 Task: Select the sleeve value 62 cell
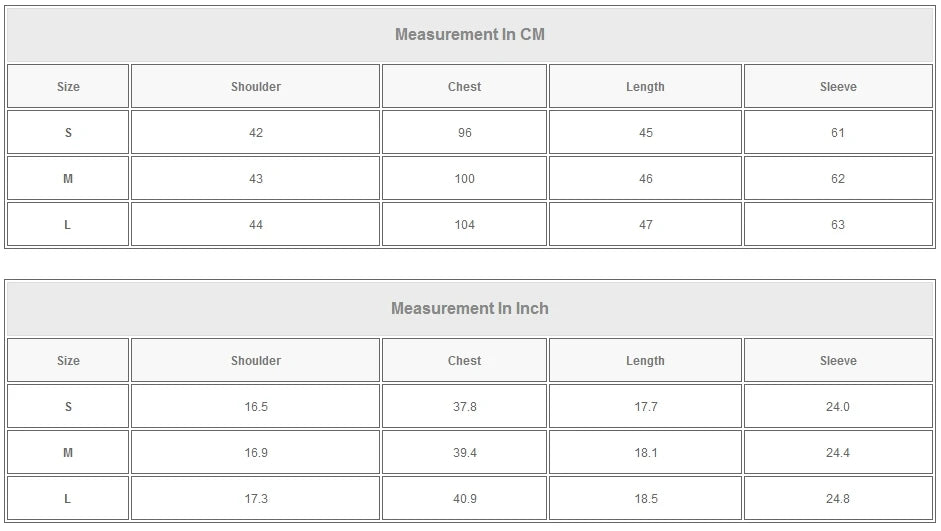(838, 179)
